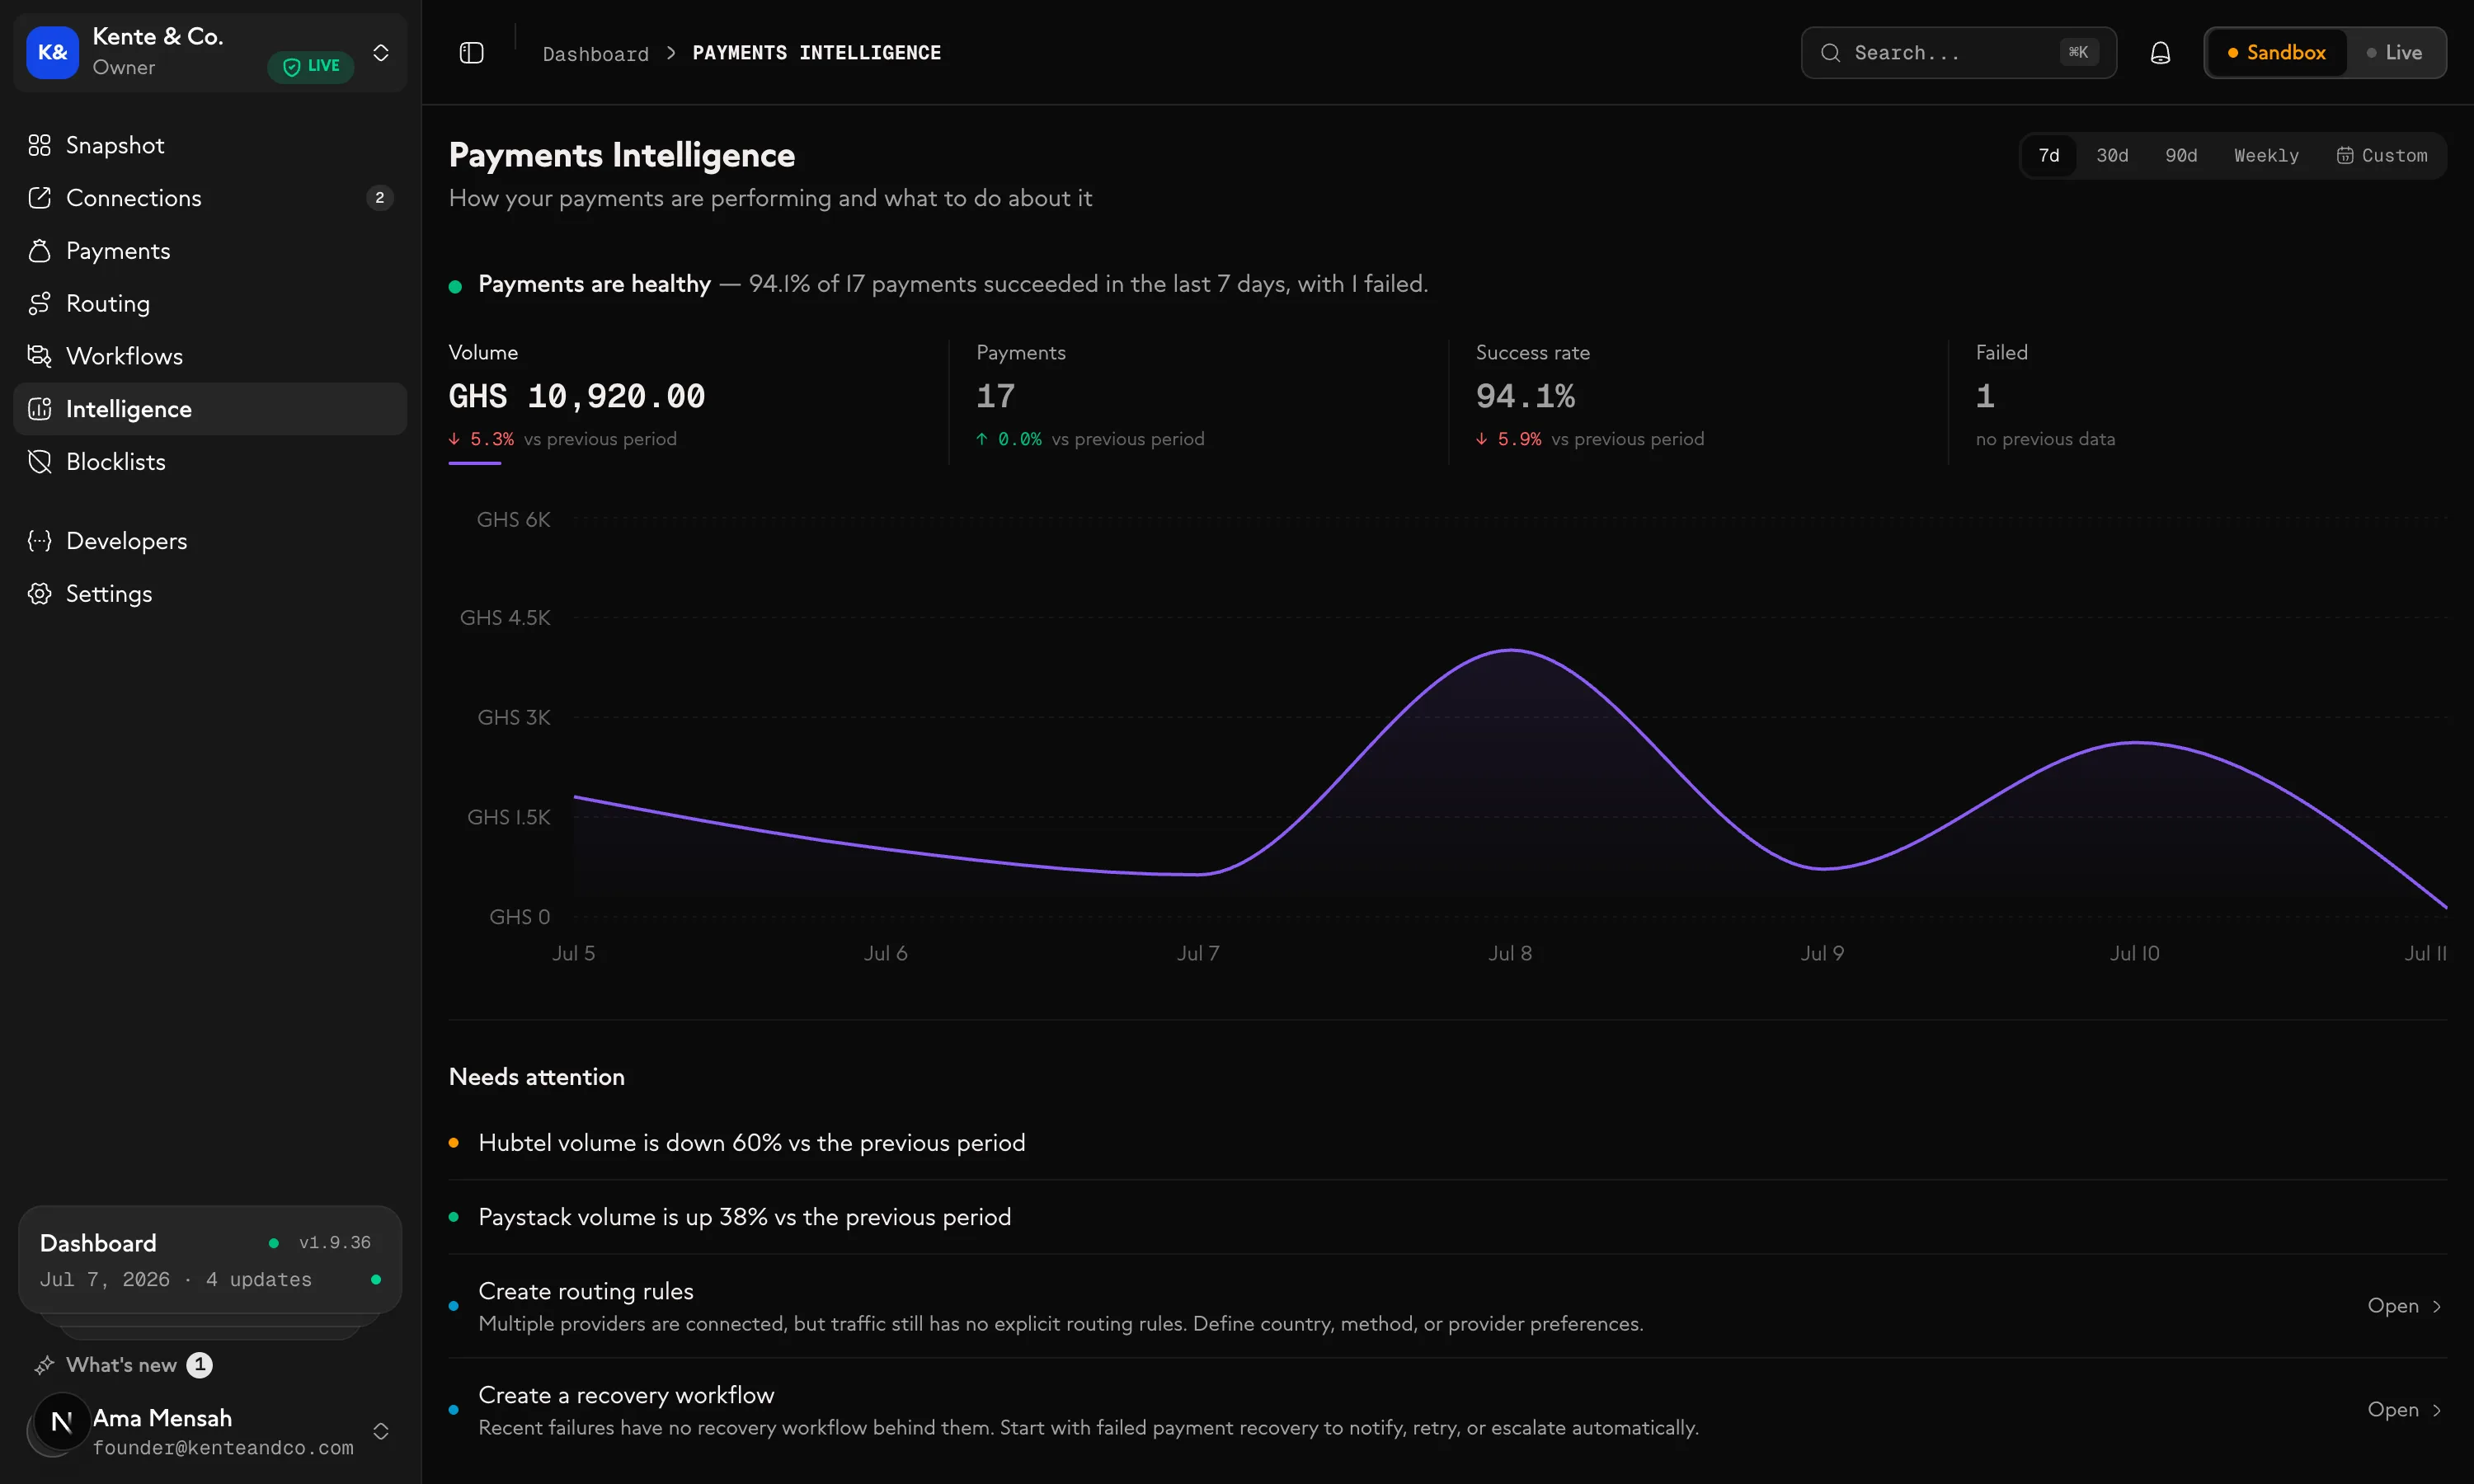The image size is (2474, 1484).
Task: Click the Payments bag icon in sidebar
Action: 39,251
